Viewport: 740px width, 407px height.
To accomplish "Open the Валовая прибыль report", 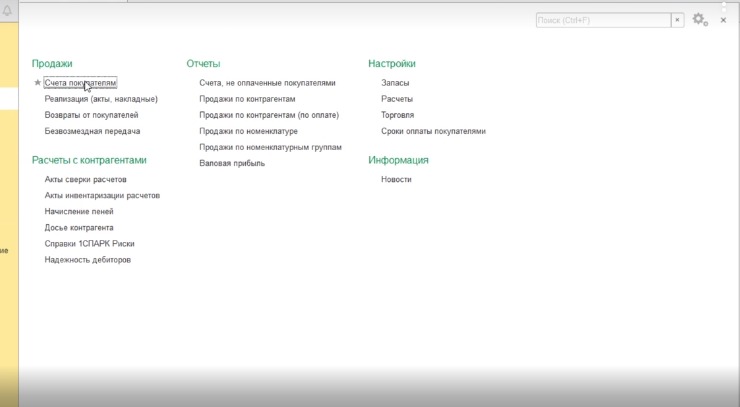I will click(x=232, y=163).
